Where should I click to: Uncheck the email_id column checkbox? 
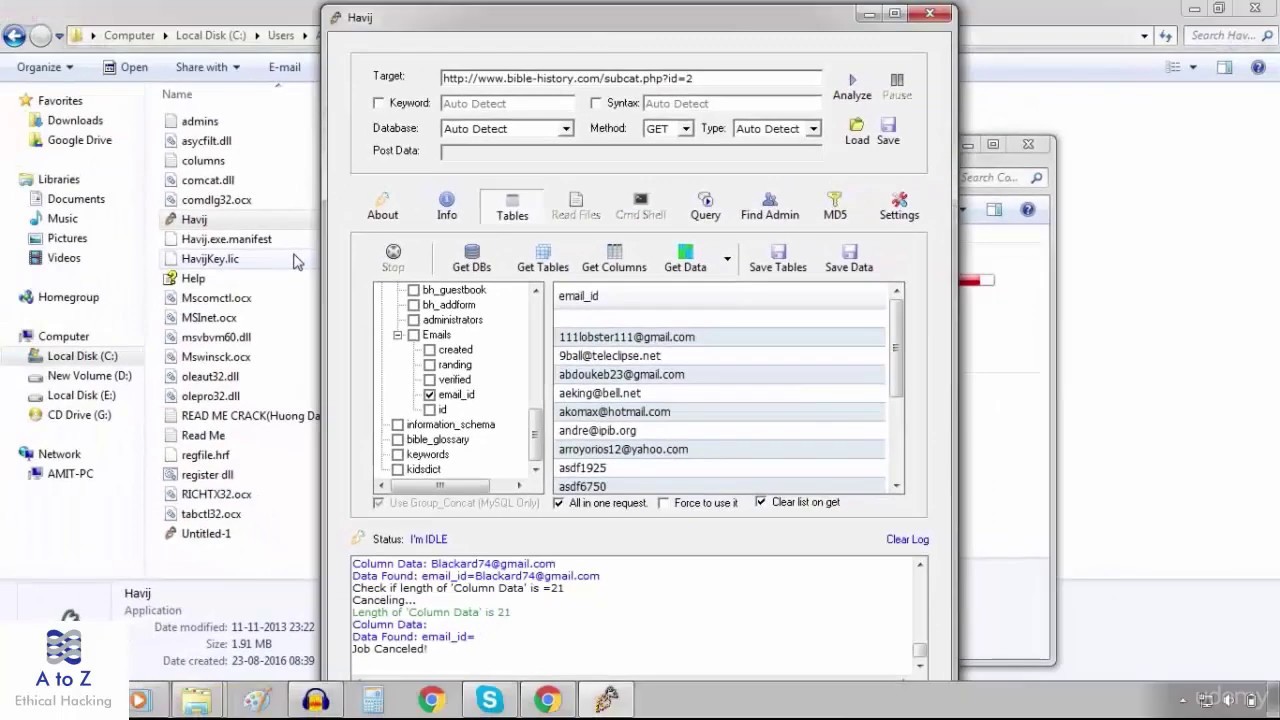point(430,395)
